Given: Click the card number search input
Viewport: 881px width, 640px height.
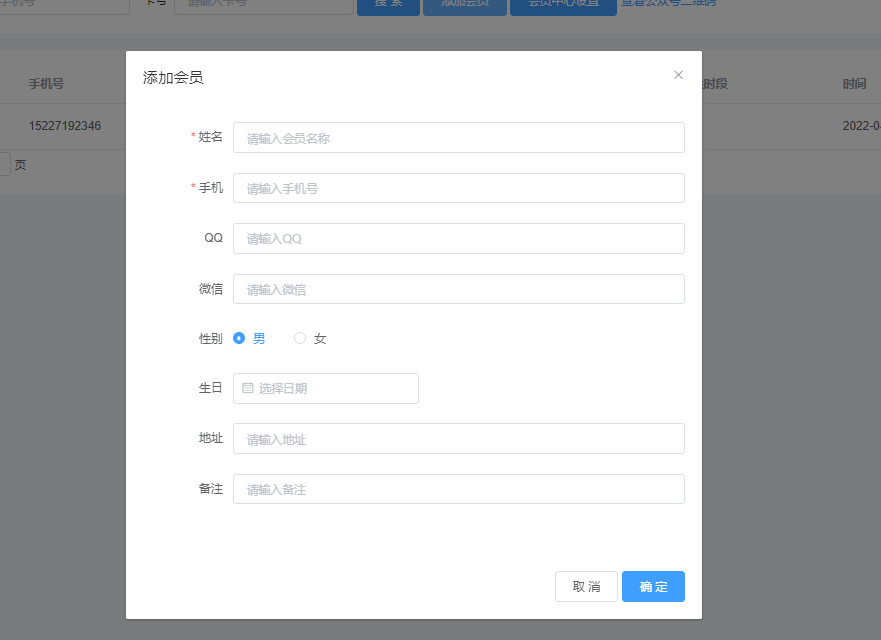Looking at the screenshot, I should (x=263, y=4).
